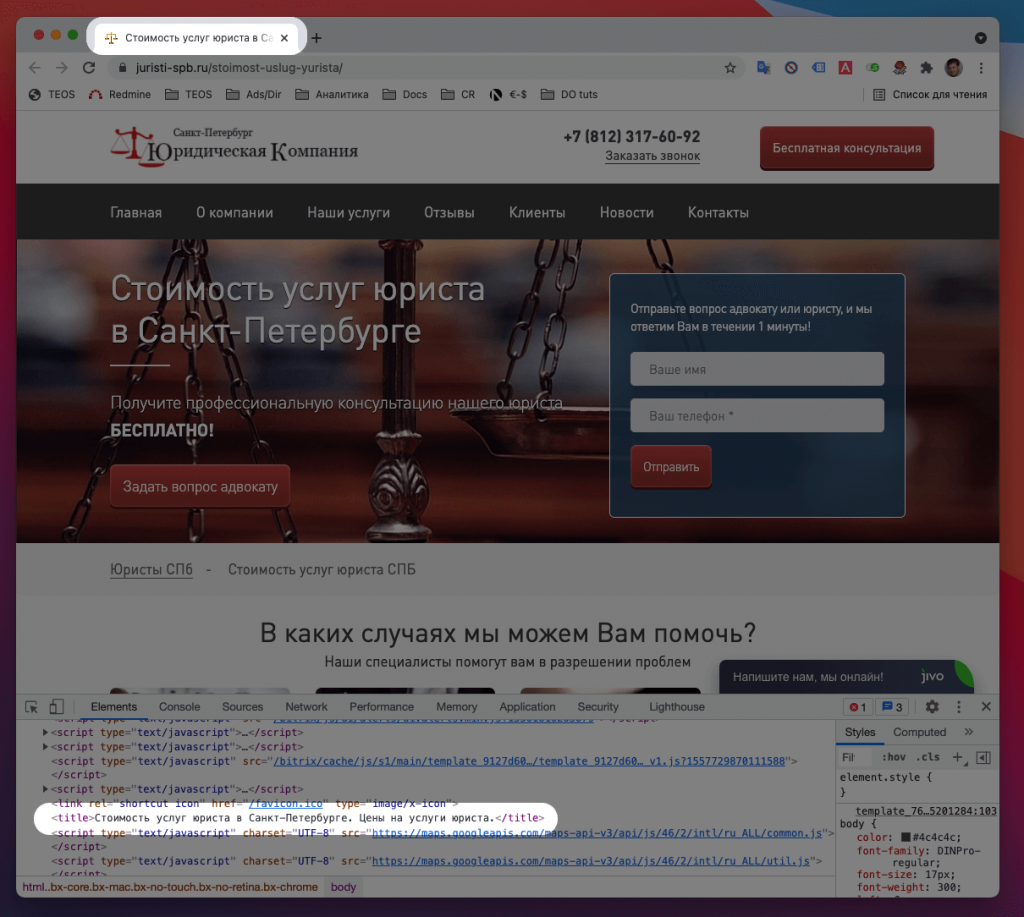Click the Задать вопрос адвокату button
Screen dimensions: 1024x917
[200, 487]
